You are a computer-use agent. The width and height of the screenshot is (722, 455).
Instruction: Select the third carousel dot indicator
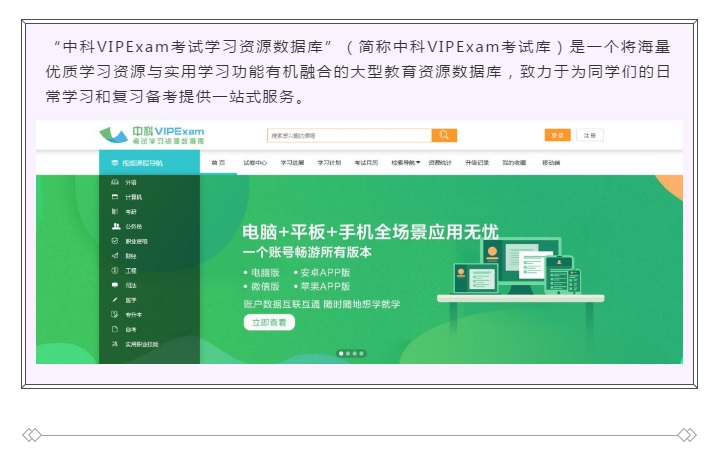[x=355, y=354]
